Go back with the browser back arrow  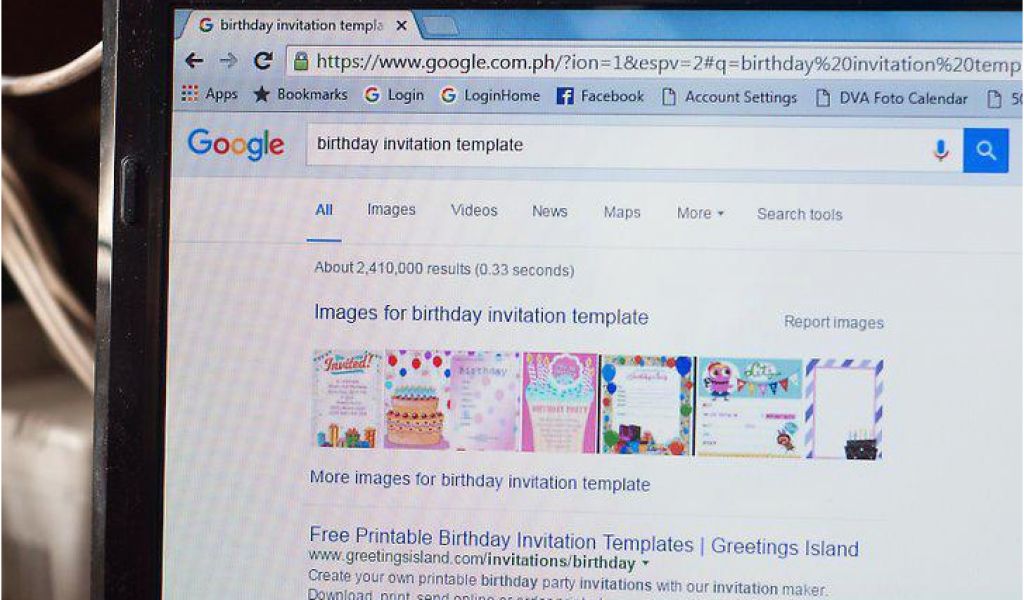(194, 61)
